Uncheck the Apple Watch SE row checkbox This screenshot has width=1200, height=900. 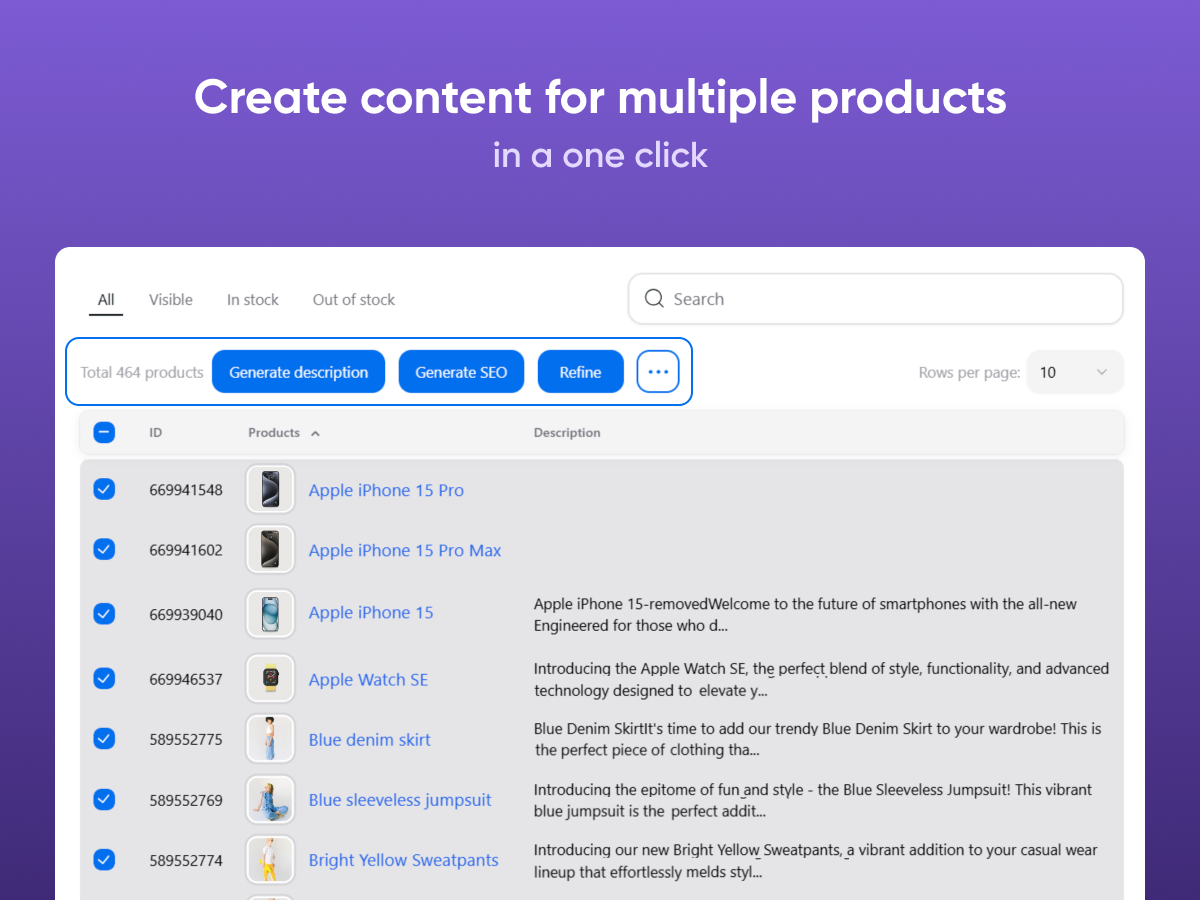104,678
